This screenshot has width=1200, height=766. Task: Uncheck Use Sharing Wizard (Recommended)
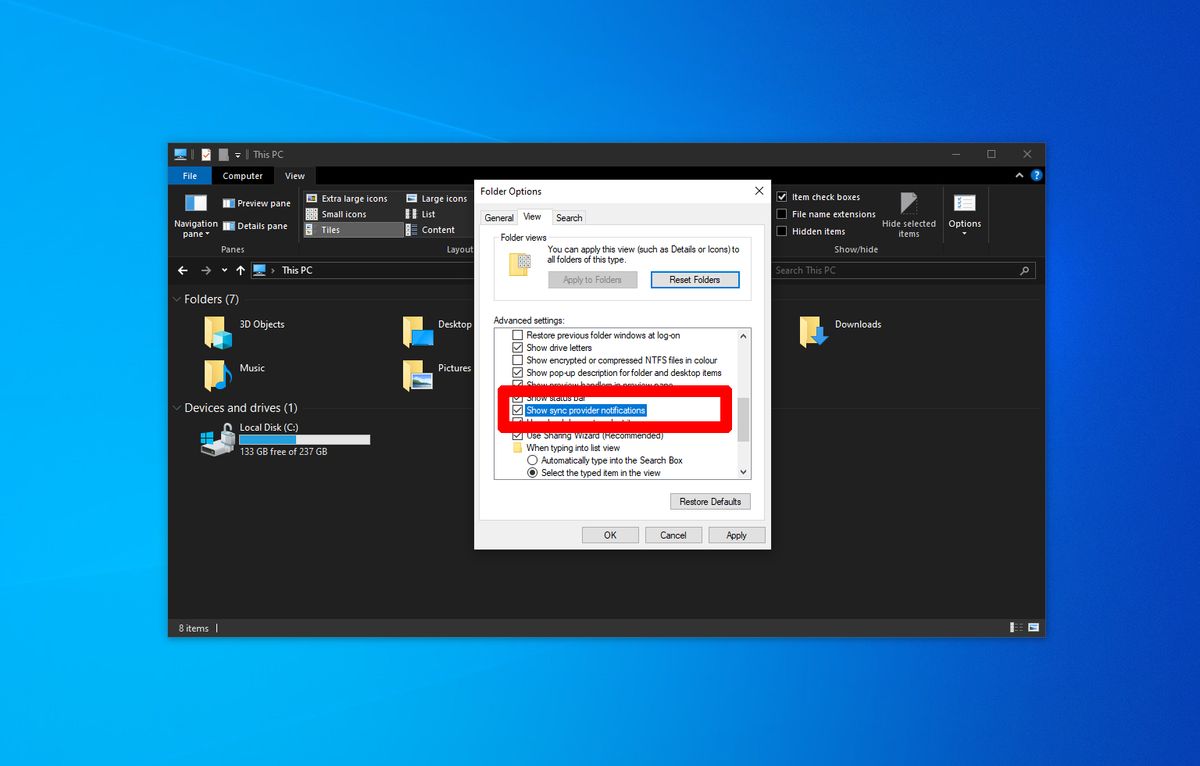518,436
